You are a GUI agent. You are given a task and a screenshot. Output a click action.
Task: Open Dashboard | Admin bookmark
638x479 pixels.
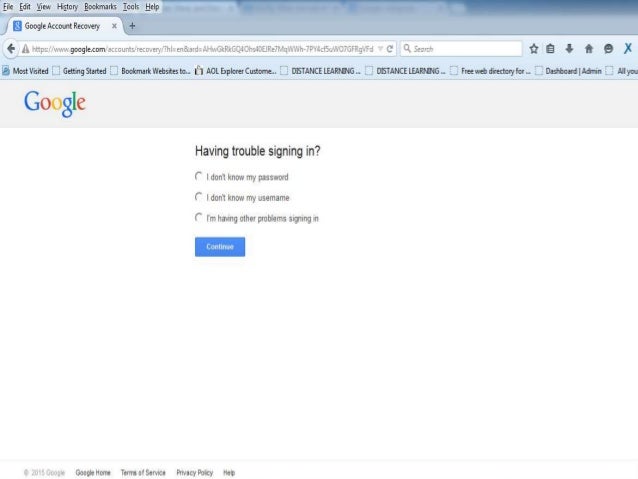point(568,71)
